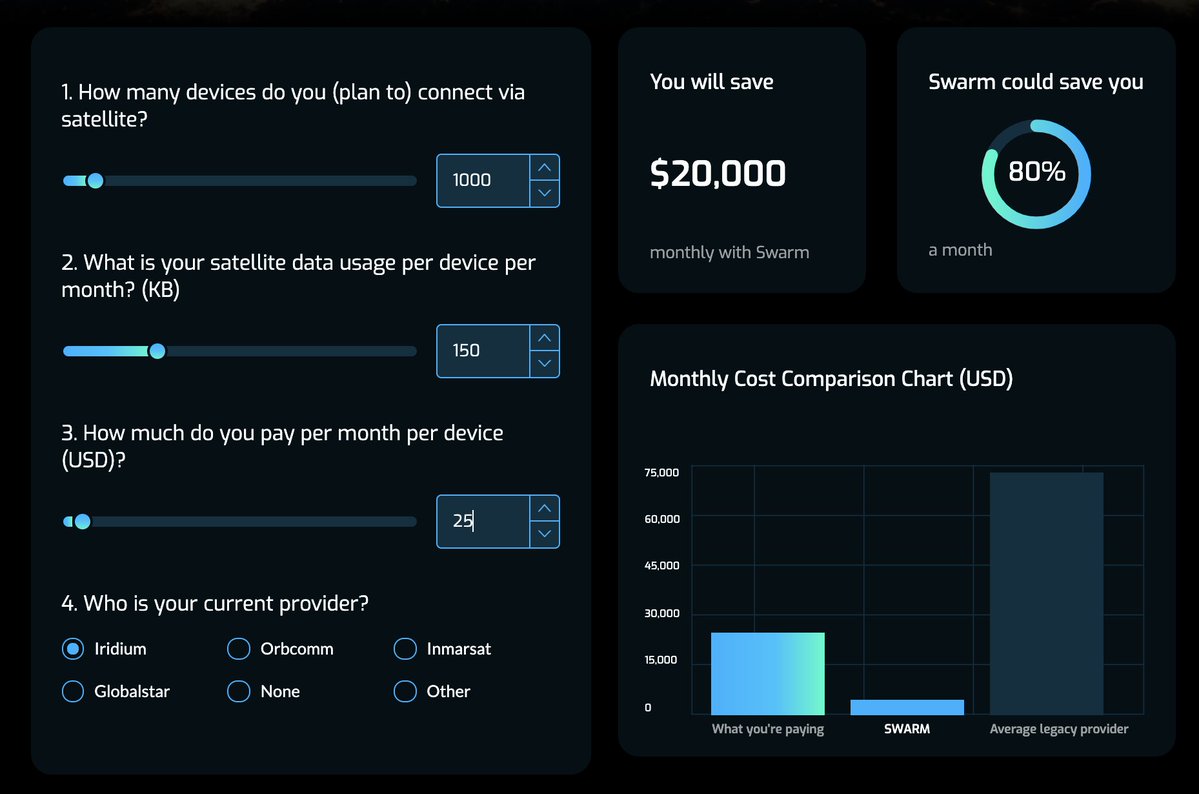The width and height of the screenshot is (1199, 794).
Task: Click the $20,000 savings amount
Action: click(x=717, y=174)
